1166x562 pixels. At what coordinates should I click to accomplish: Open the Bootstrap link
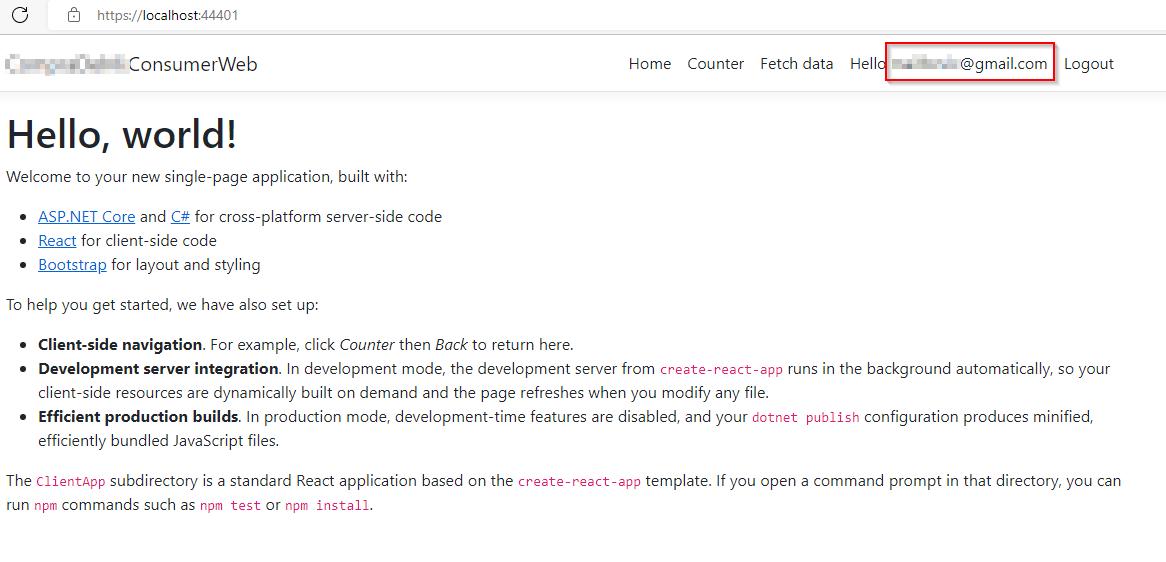[72, 265]
